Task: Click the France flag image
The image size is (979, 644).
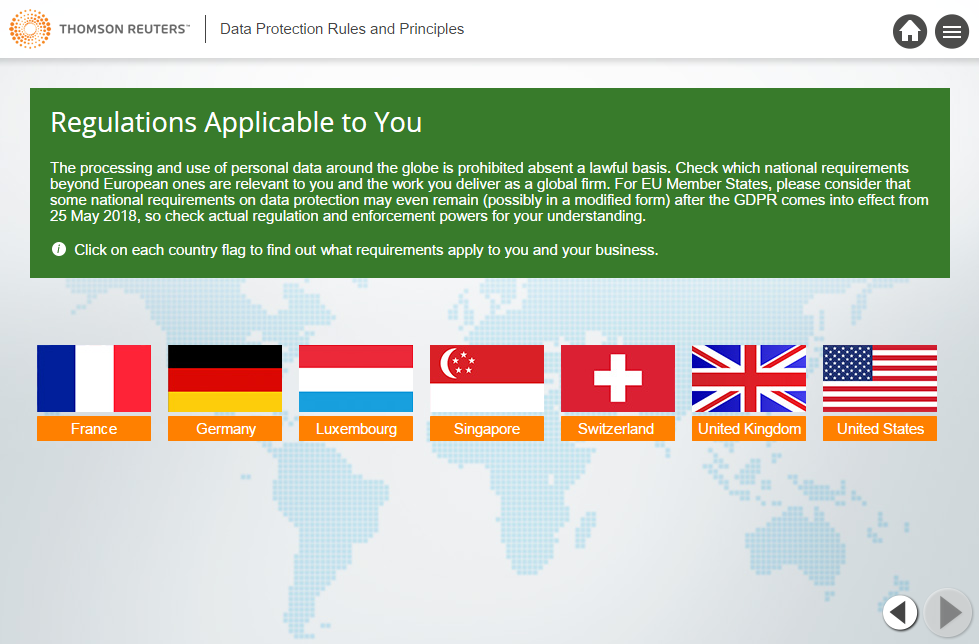Action: click(x=94, y=378)
